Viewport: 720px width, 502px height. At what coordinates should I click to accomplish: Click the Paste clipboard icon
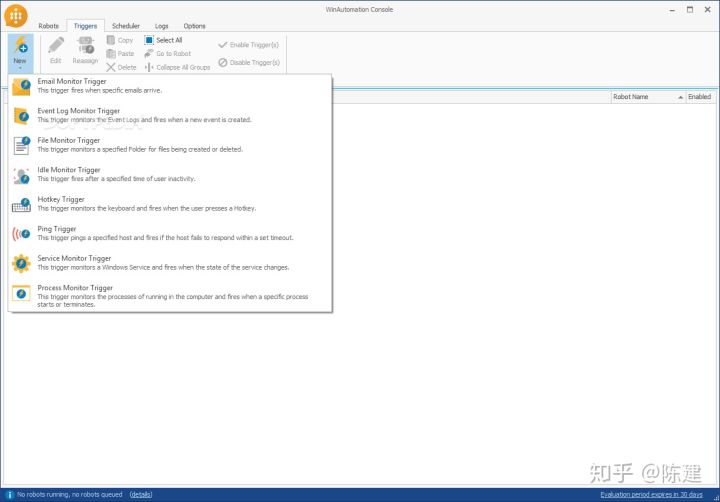[111, 54]
